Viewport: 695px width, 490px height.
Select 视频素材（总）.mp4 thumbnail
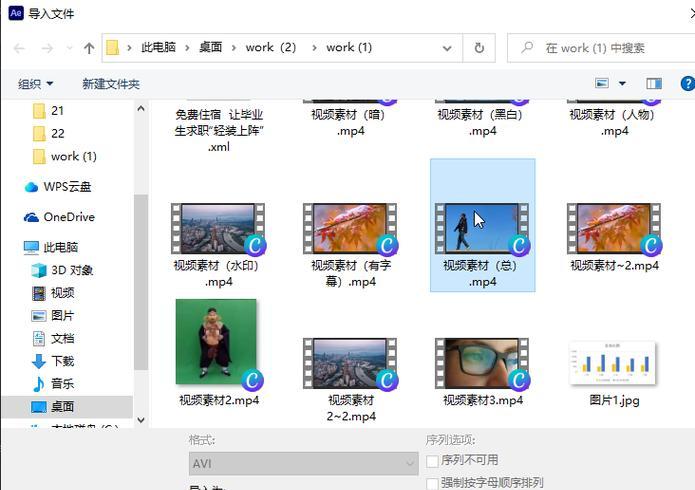[482, 228]
